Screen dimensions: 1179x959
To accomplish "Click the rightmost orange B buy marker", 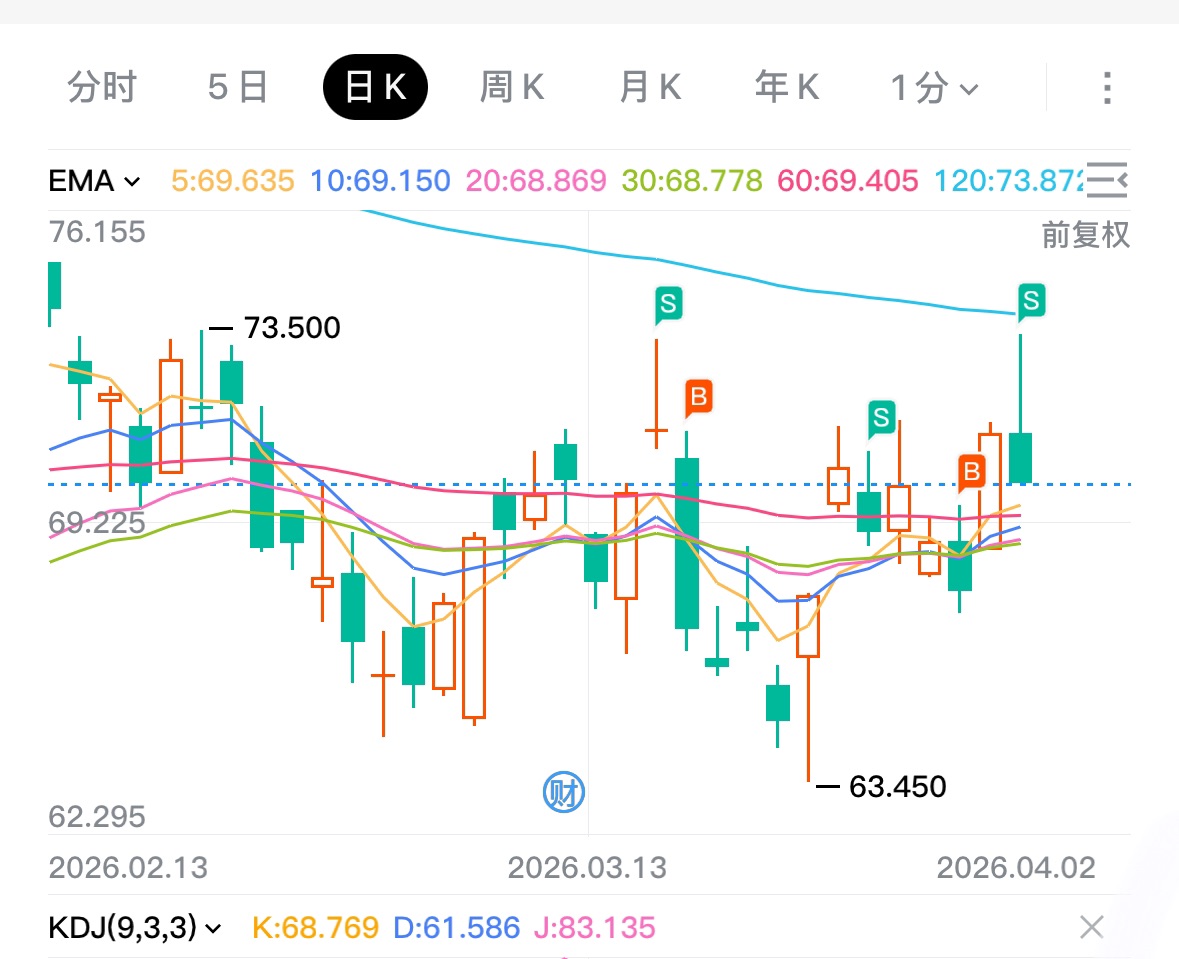I will click(x=971, y=470).
